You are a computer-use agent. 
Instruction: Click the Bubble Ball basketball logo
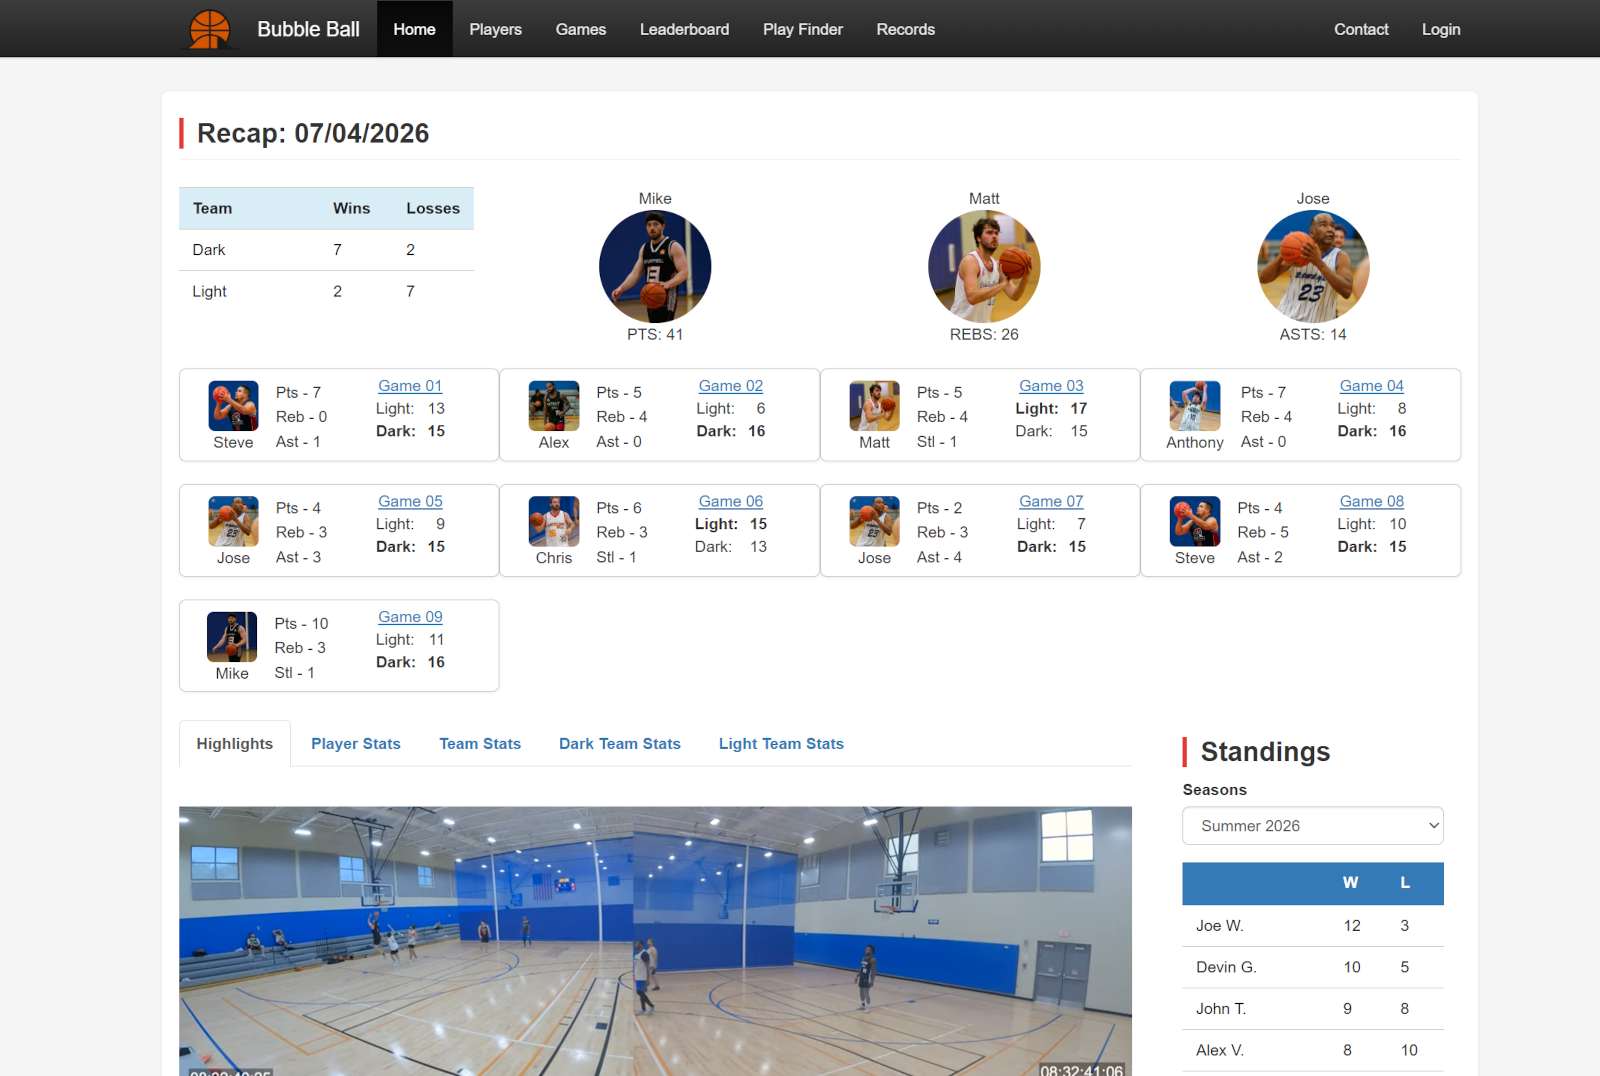210,29
